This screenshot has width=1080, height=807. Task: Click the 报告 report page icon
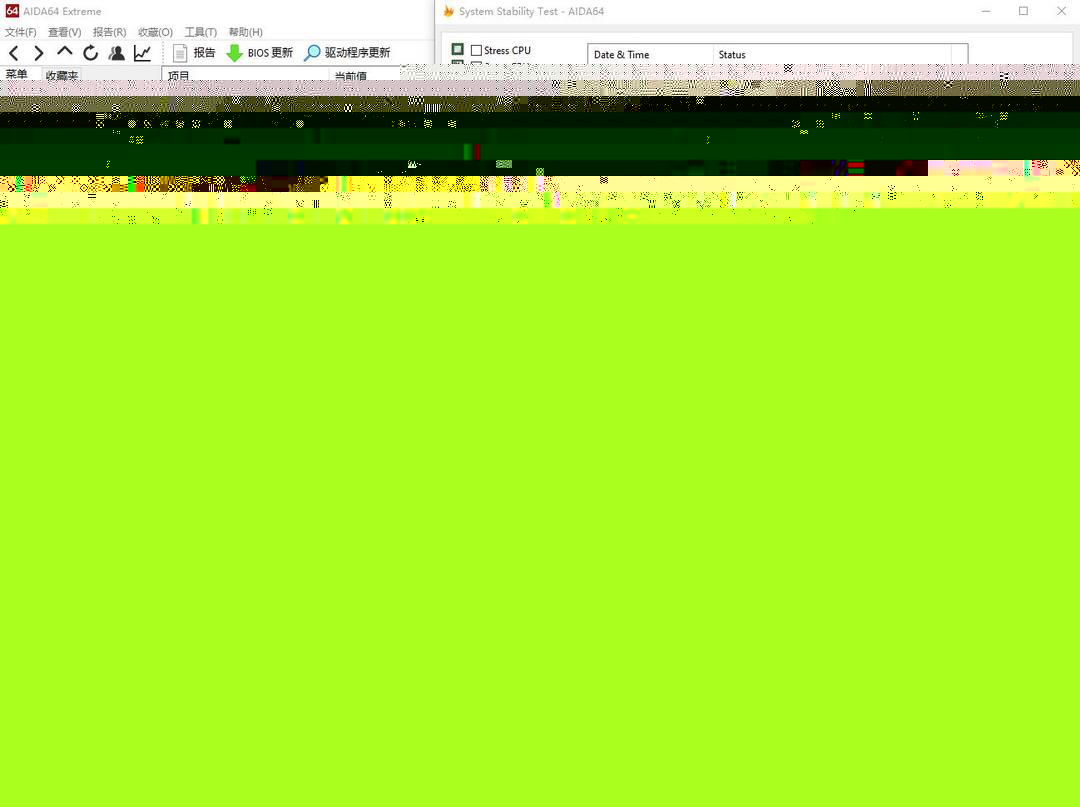(180, 53)
